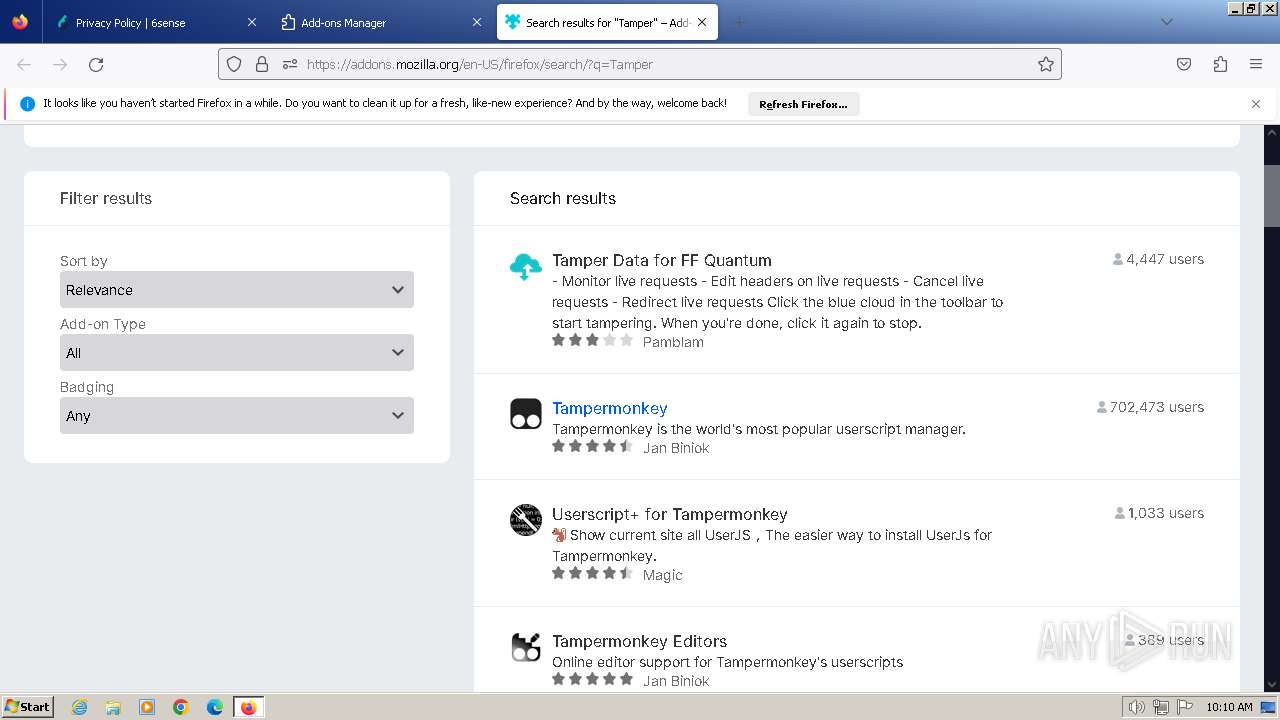The width and height of the screenshot is (1280, 720).
Task: Click the 1,033 users count
Action: click(1159, 513)
